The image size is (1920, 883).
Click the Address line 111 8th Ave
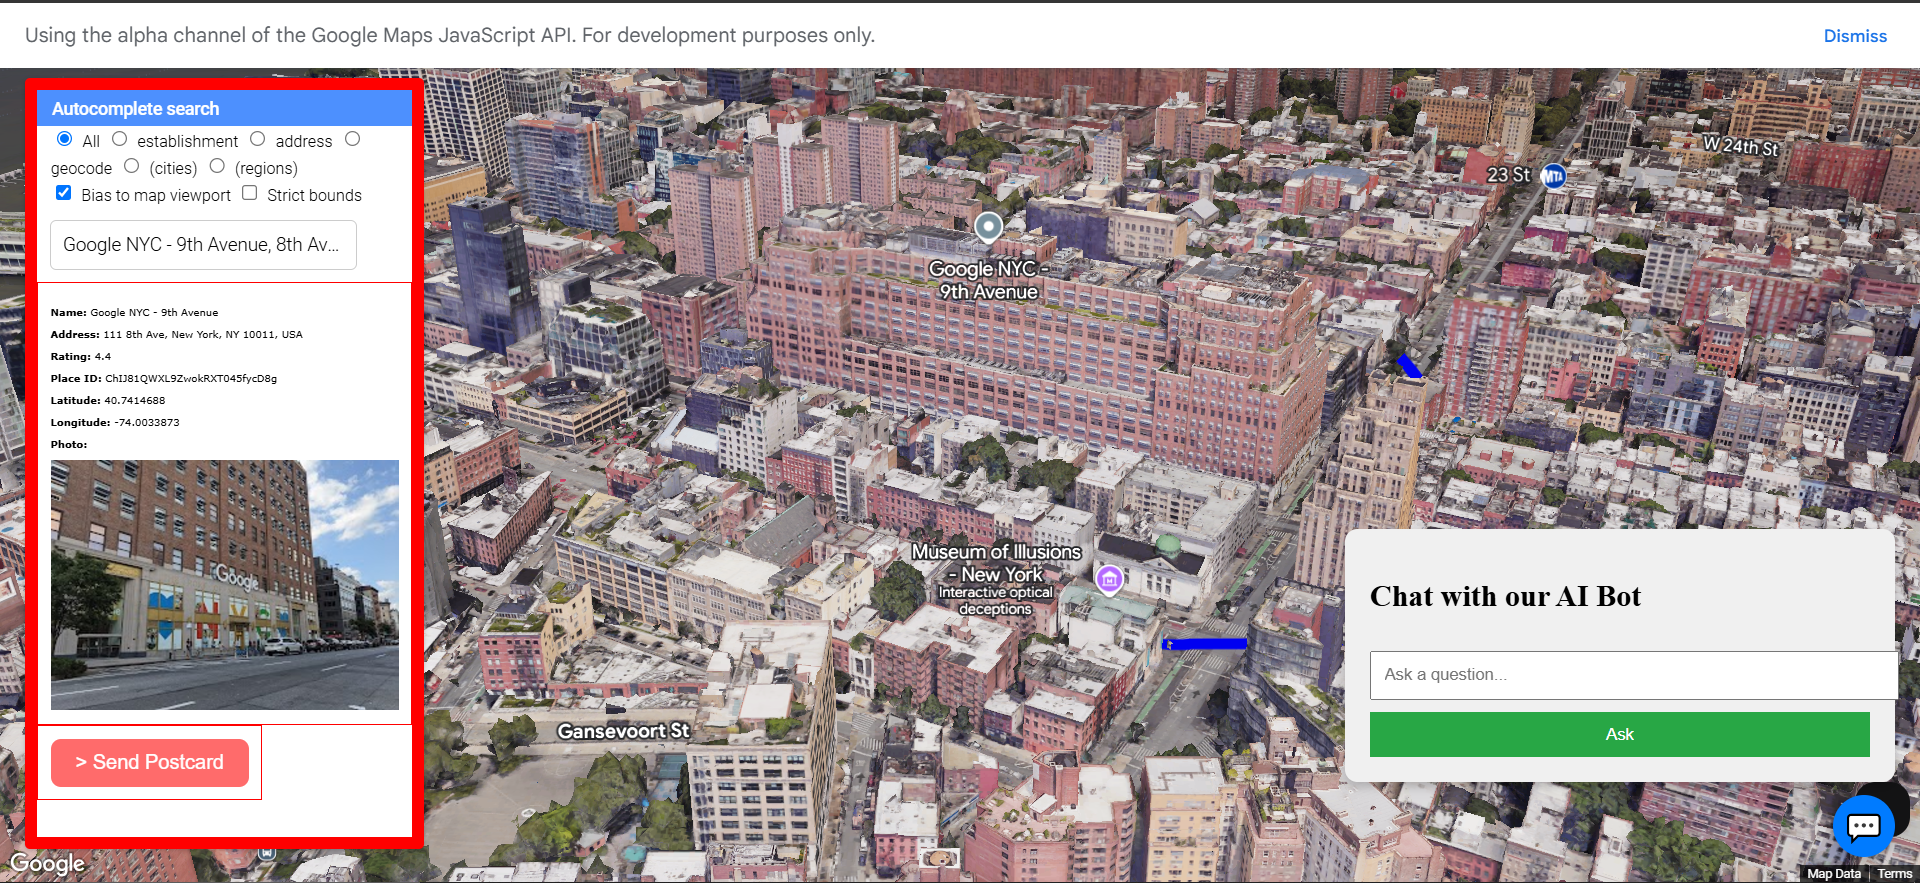(177, 335)
